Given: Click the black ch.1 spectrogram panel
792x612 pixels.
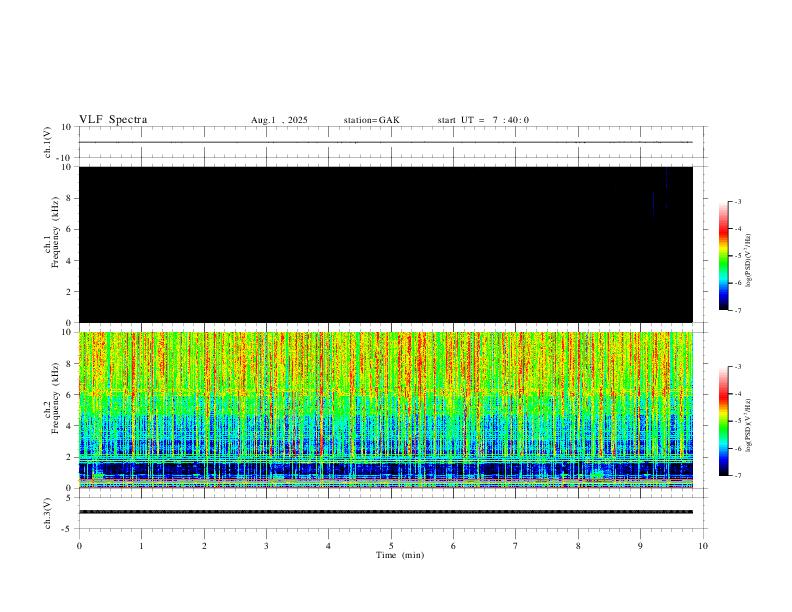Looking at the screenshot, I should [386, 244].
